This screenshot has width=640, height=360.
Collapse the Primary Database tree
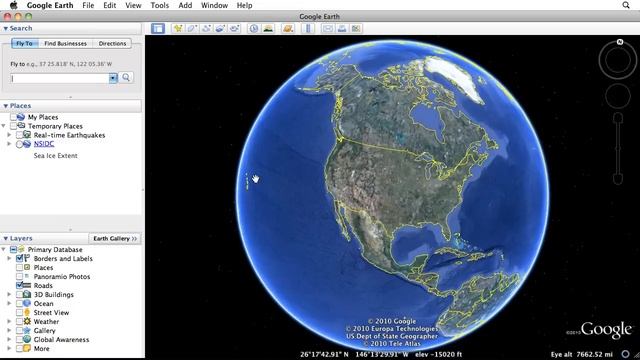click(x=4, y=249)
